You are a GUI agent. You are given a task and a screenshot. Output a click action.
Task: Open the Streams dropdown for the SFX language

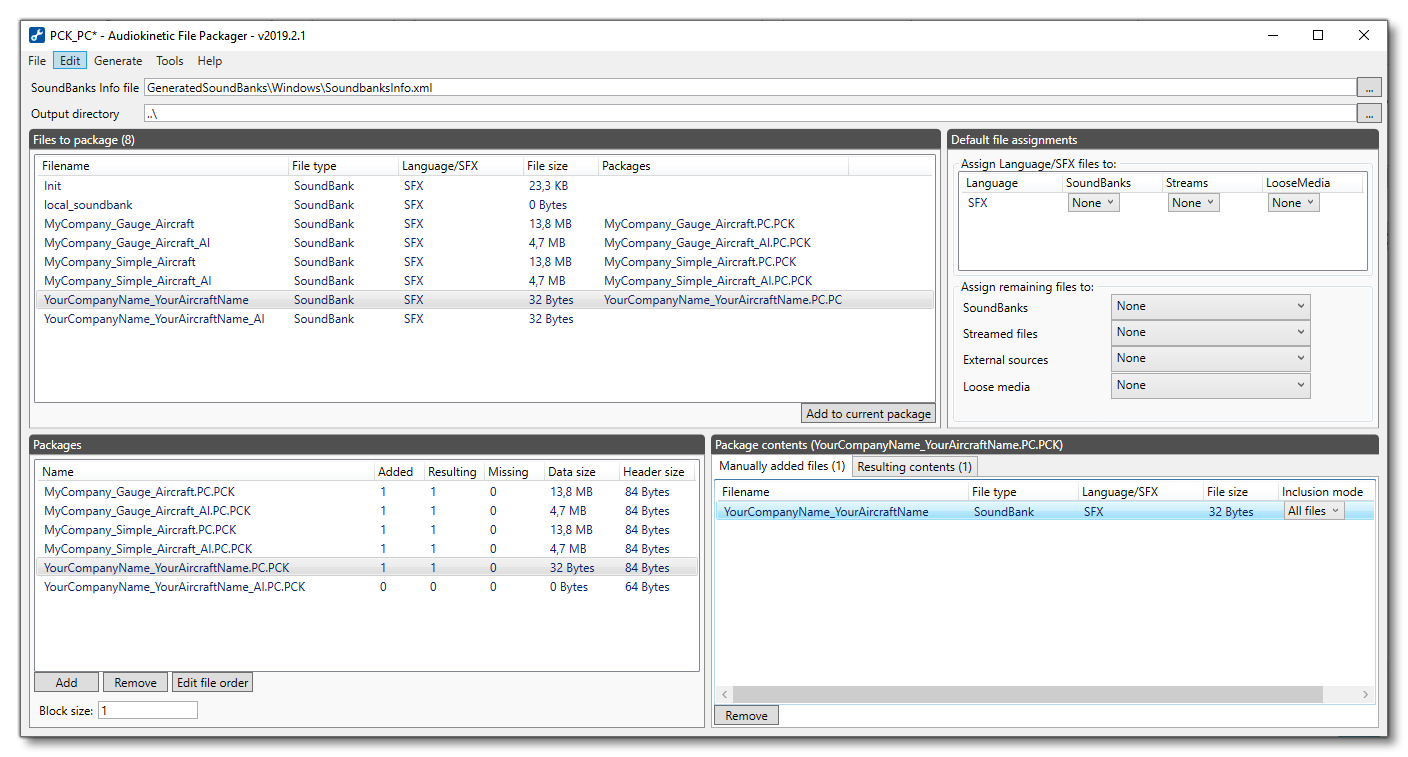coord(1193,202)
